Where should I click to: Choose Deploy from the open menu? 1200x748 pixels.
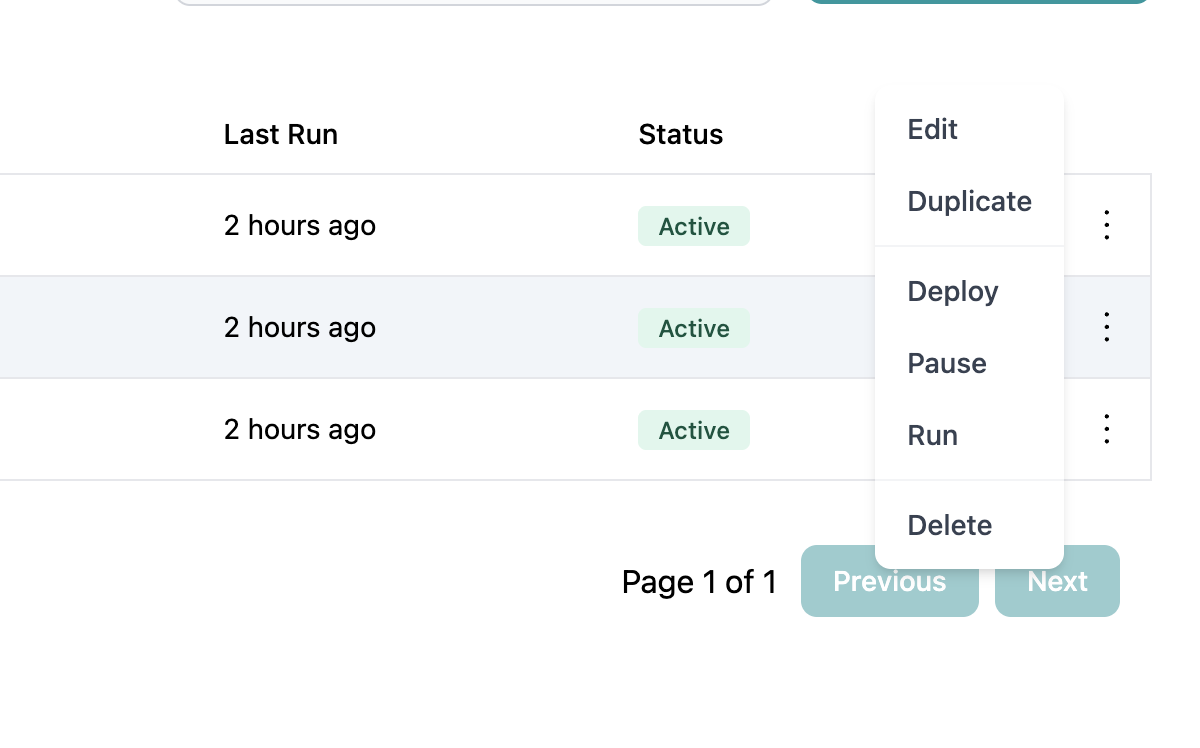(x=952, y=291)
